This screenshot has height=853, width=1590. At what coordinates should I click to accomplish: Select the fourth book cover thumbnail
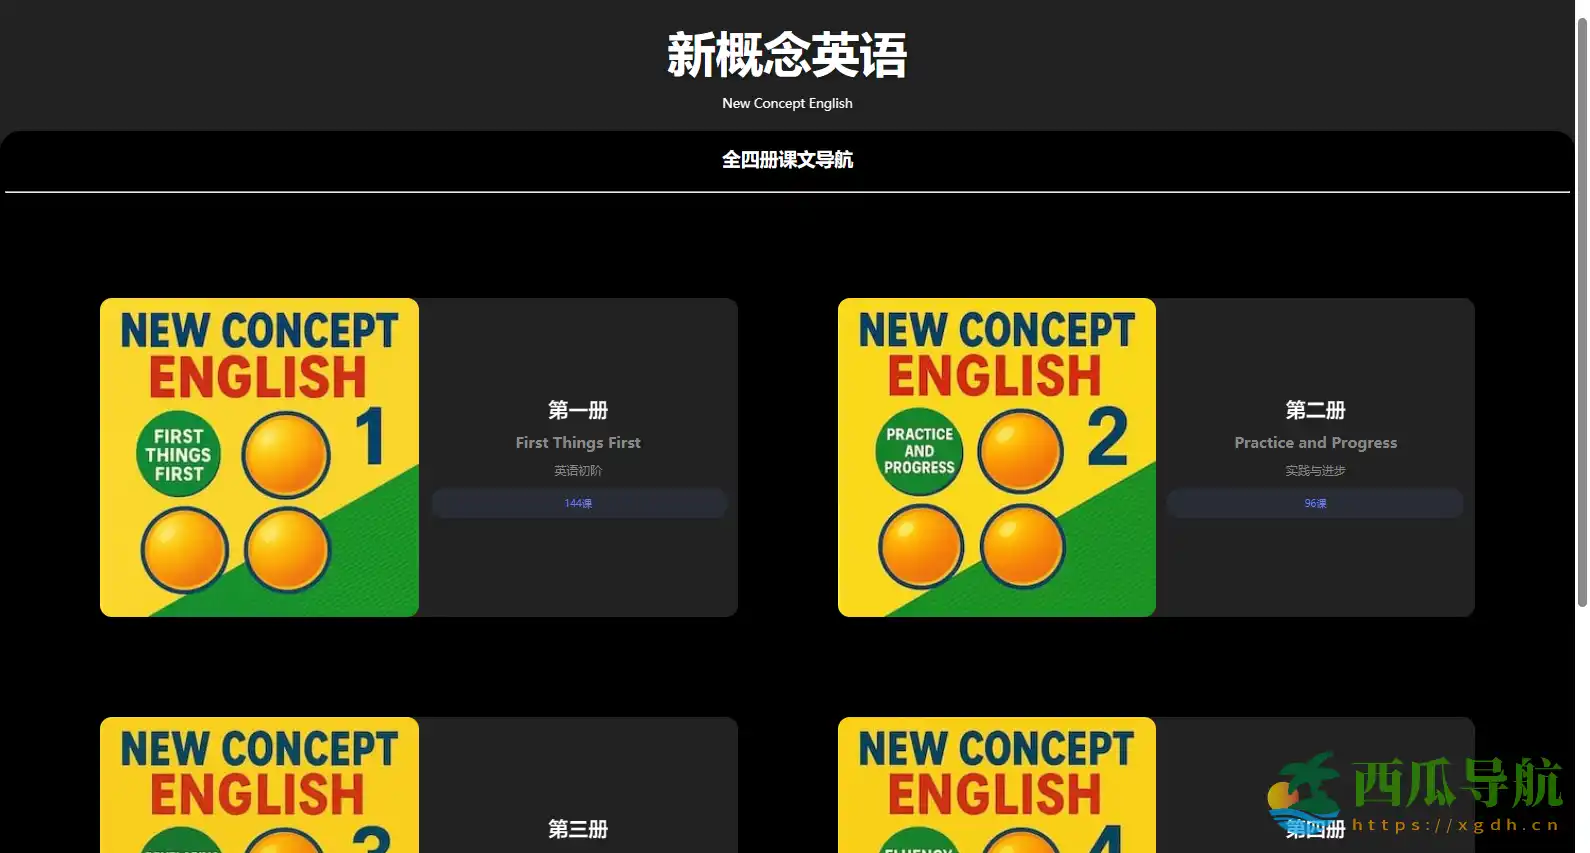click(996, 785)
